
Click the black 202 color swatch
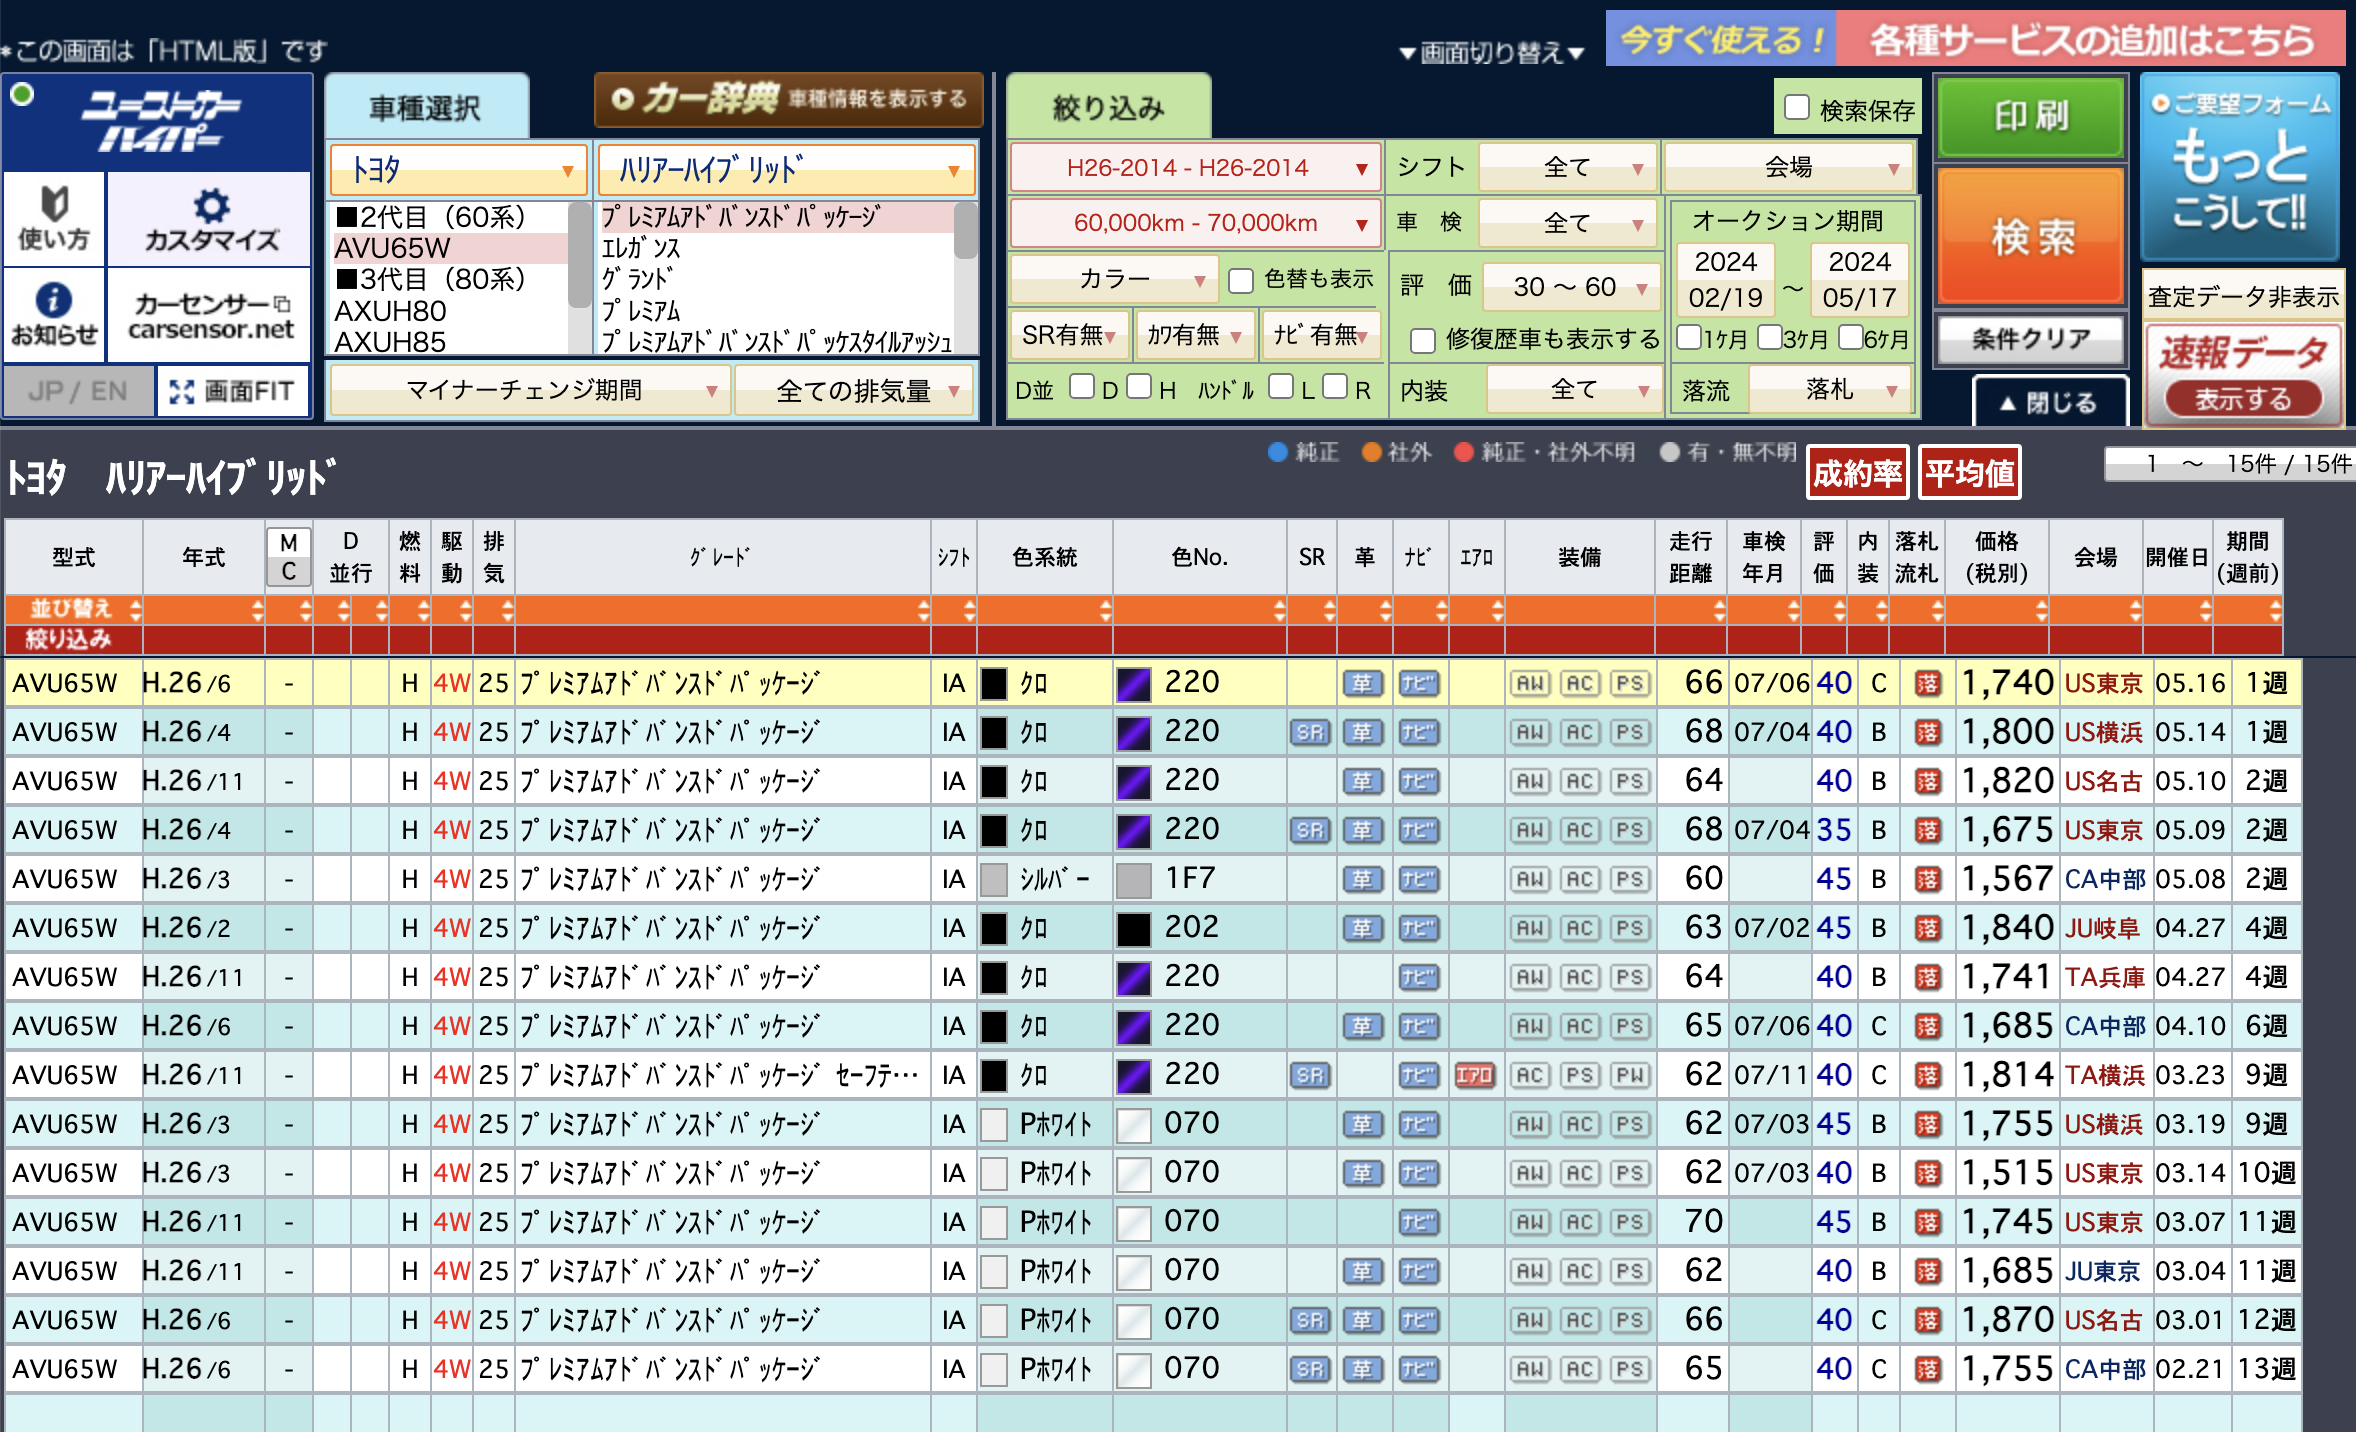(x=1133, y=929)
